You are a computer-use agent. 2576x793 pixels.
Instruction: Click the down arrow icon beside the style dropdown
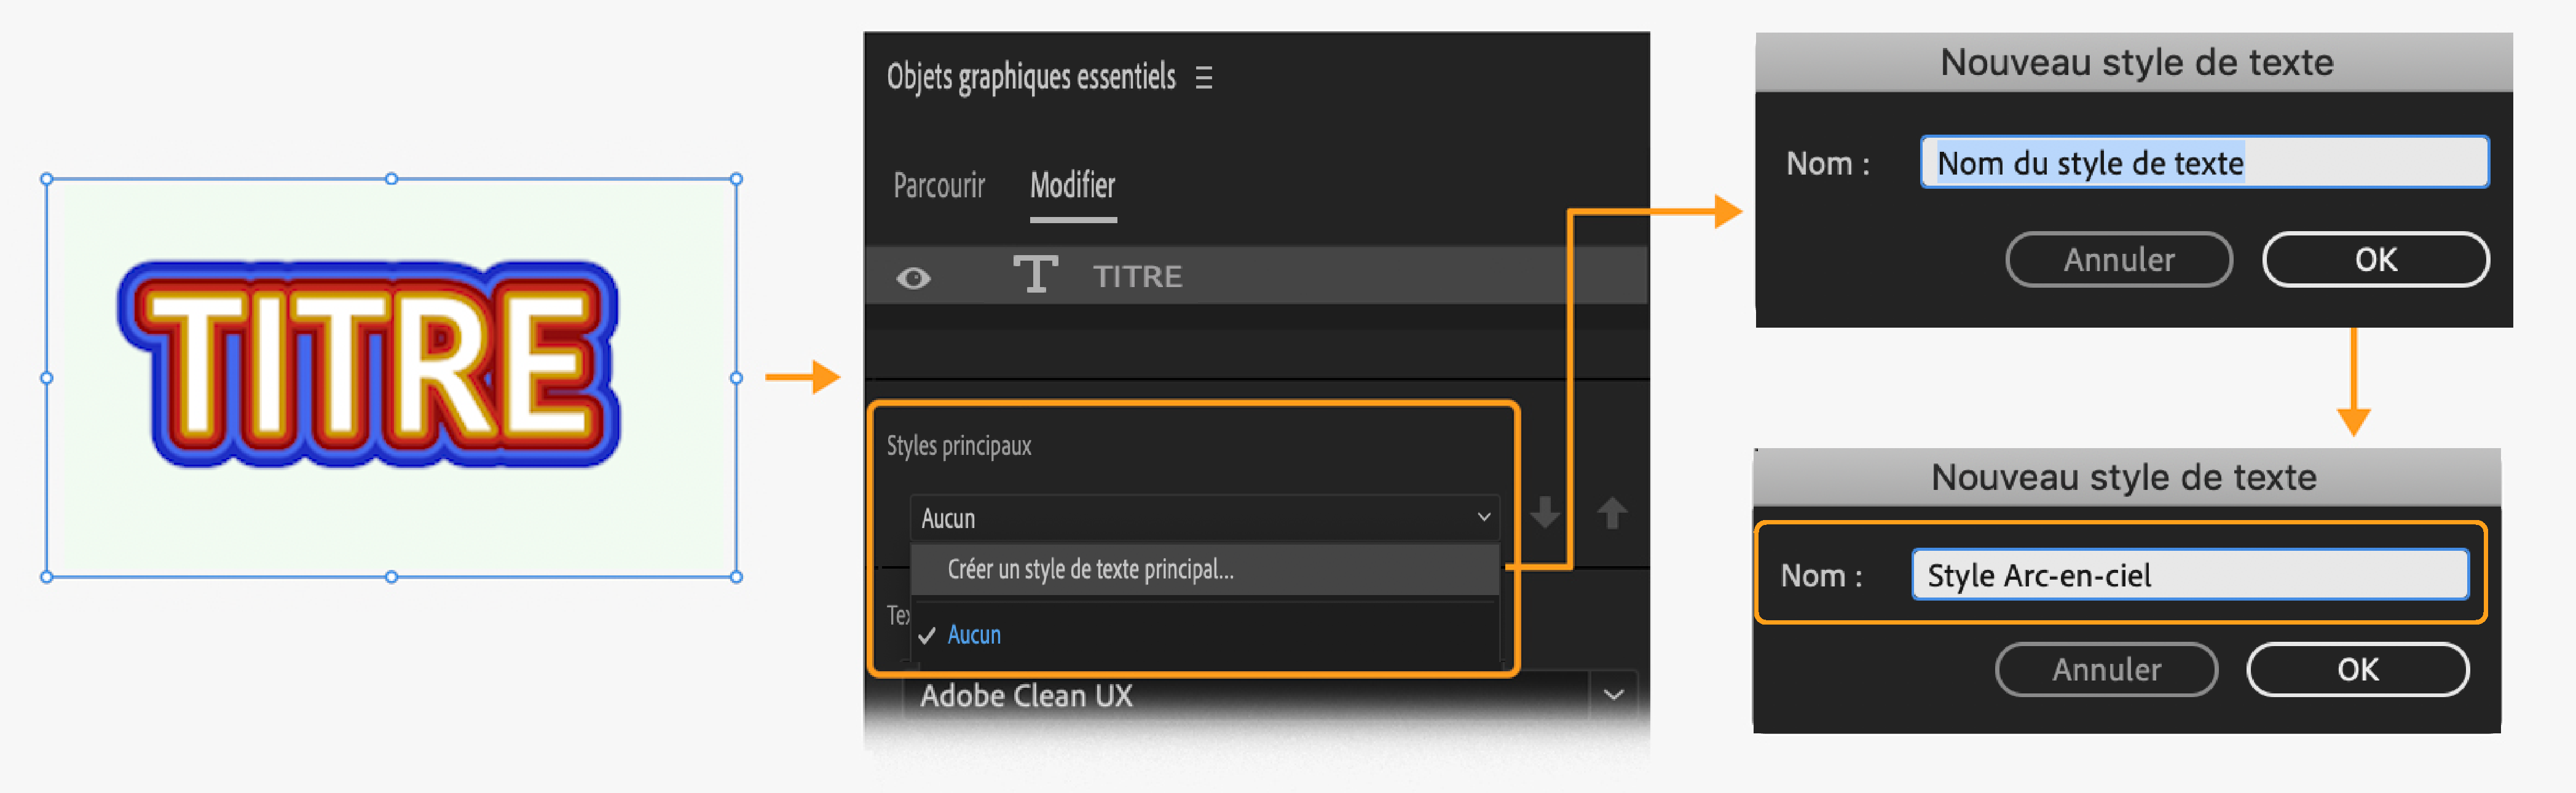1545,513
